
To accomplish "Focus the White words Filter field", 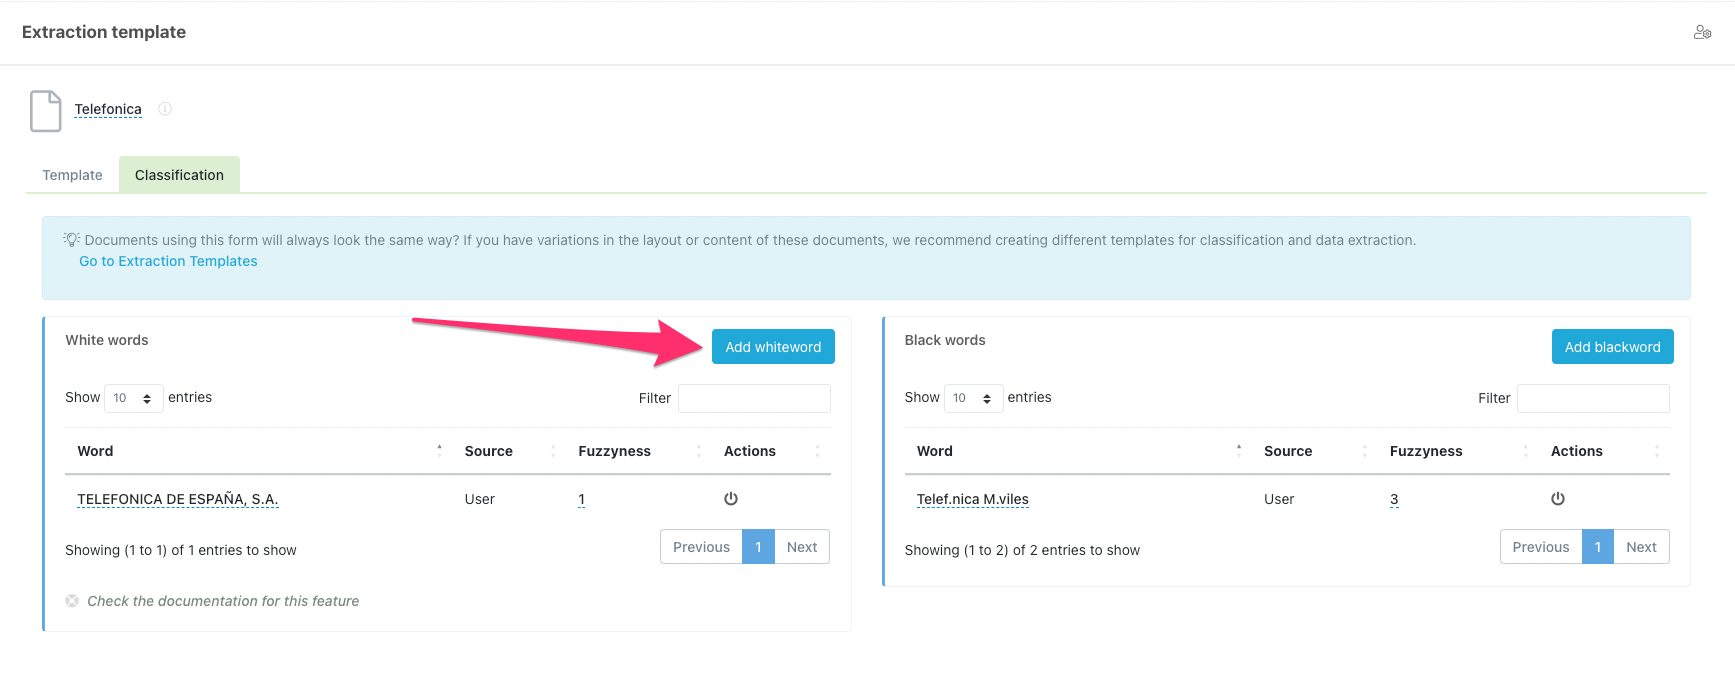I will point(754,398).
